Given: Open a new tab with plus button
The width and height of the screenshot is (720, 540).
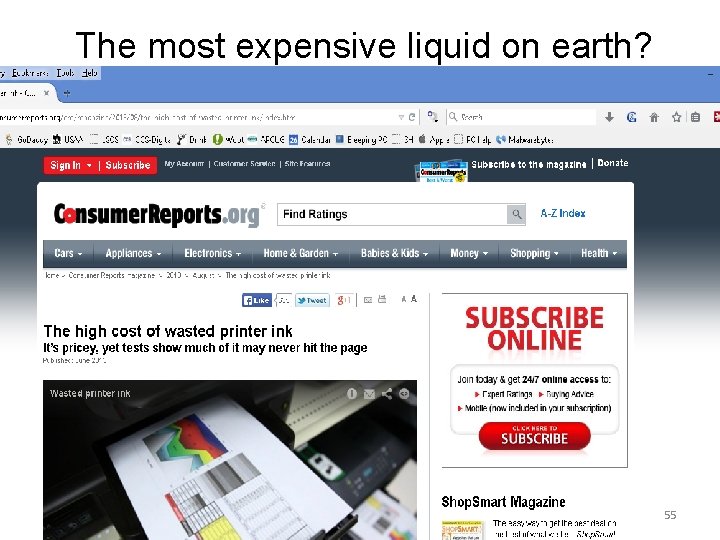Looking at the screenshot, I should pos(67,93).
